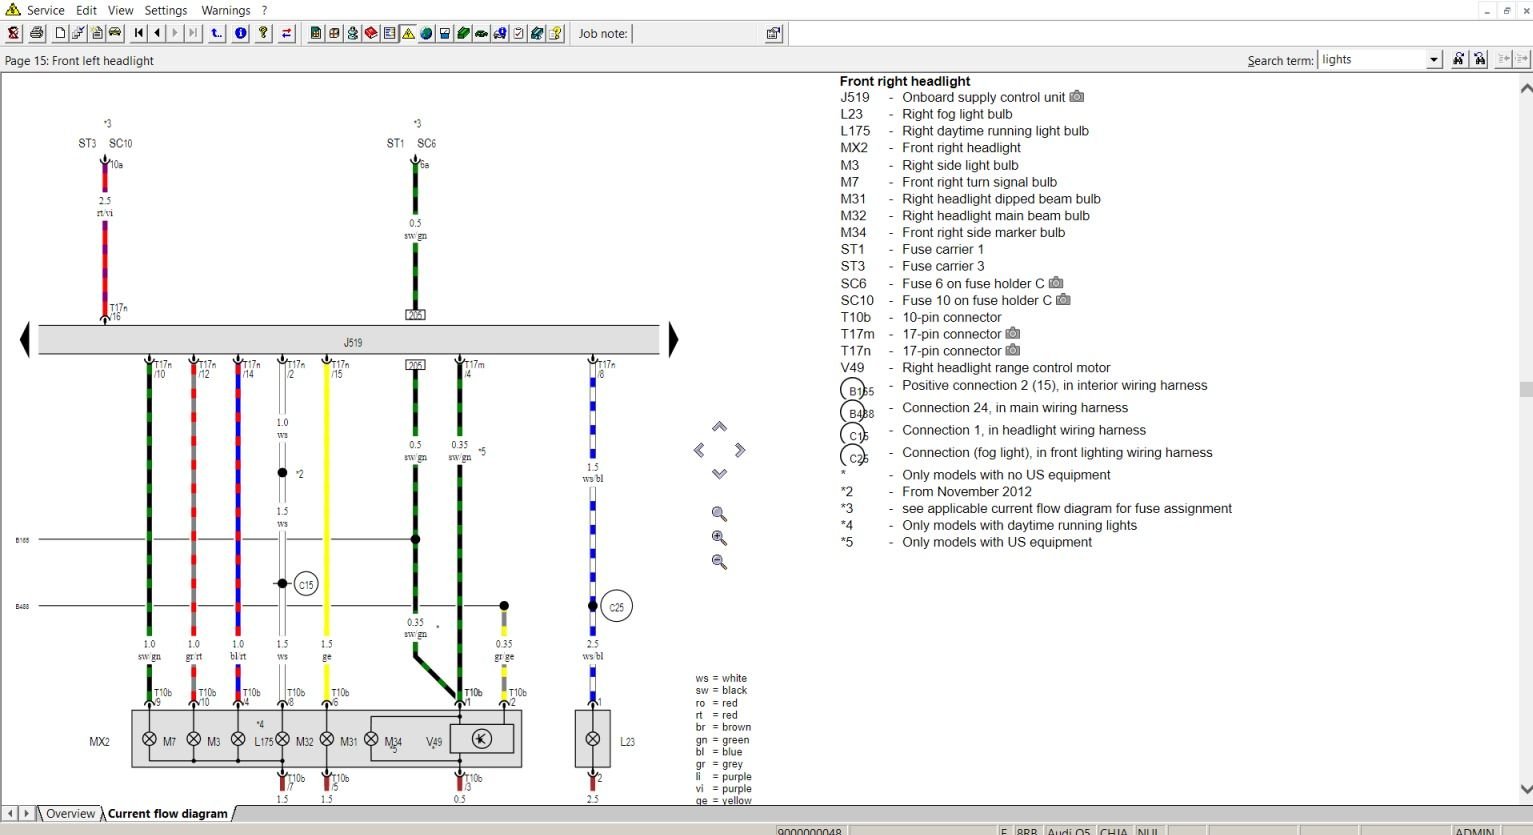The image size is (1533, 835).
Task: Open the blue info circle icon
Action: point(239,33)
